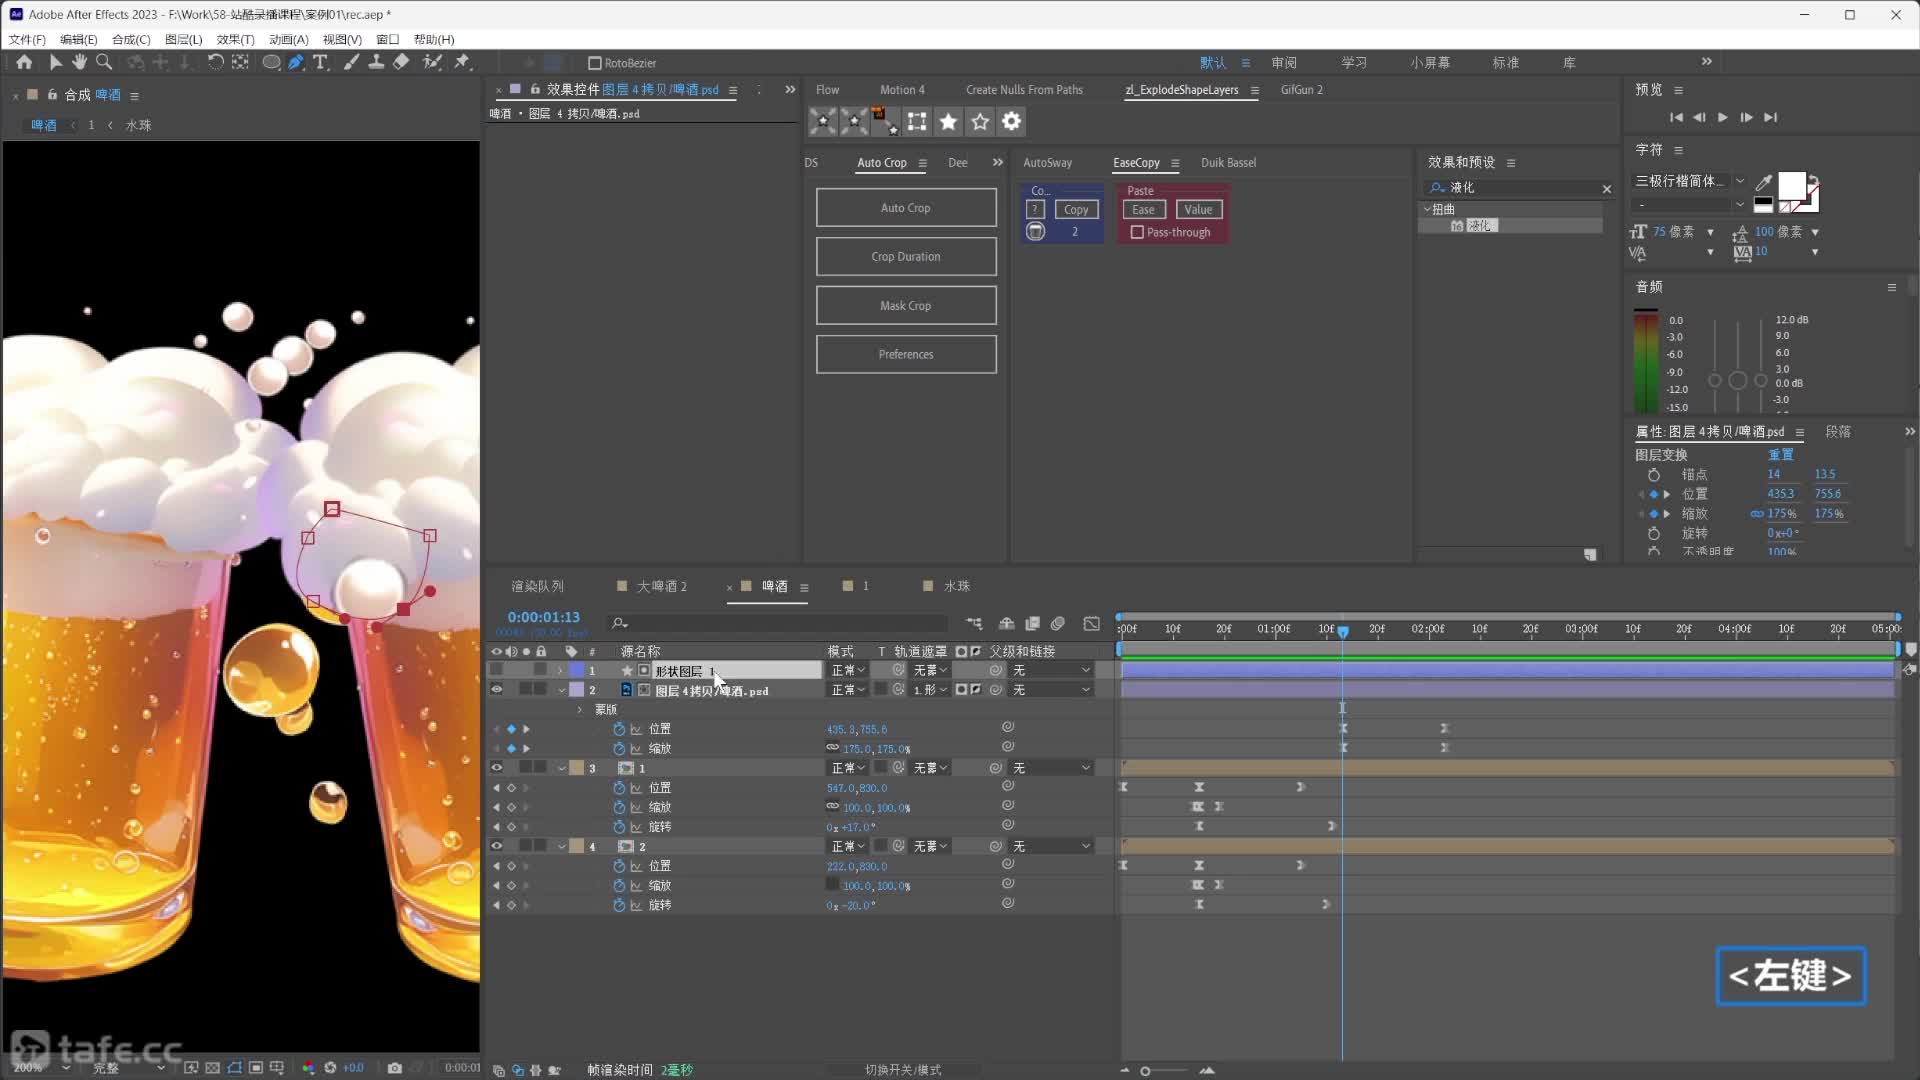The height and width of the screenshot is (1080, 1920).
Task: Click the outlined star icon in ExplodeShapeLayers panel
Action: (980, 121)
